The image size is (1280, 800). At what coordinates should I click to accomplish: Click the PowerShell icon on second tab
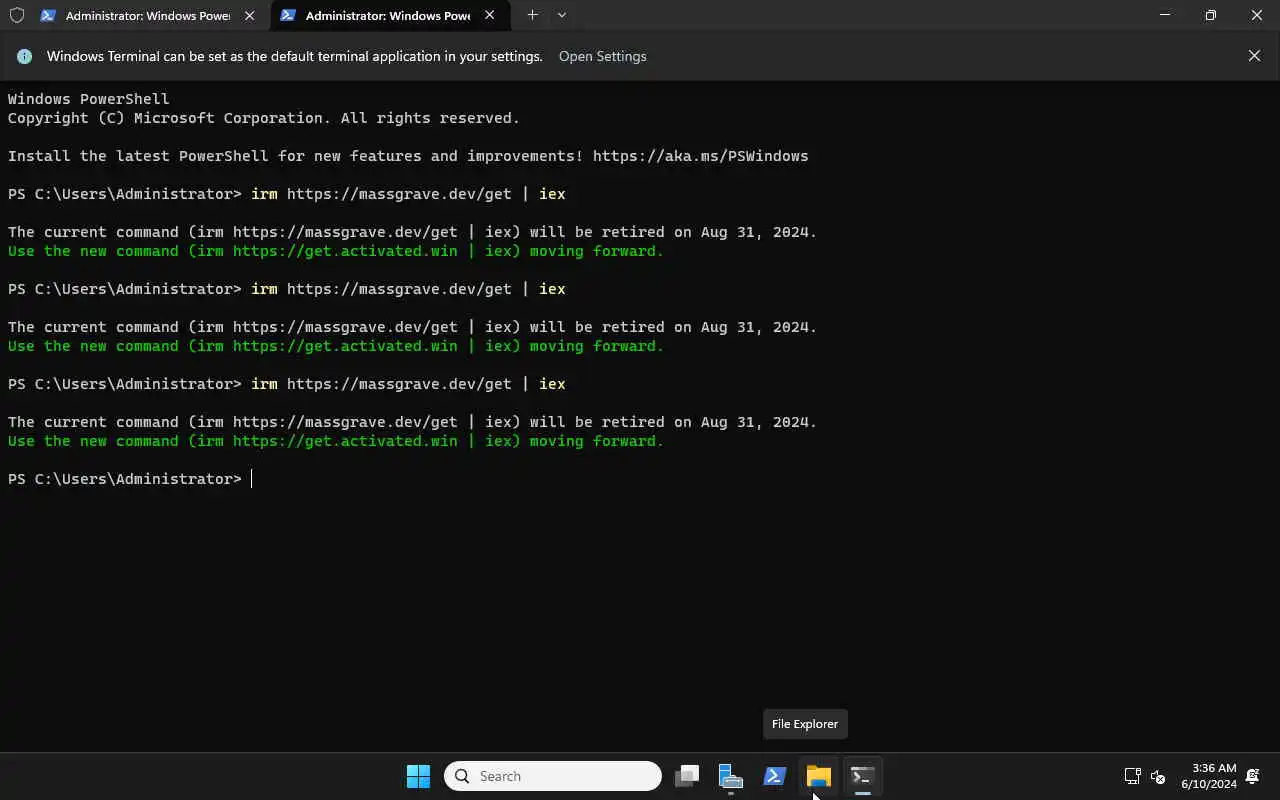[288, 16]
